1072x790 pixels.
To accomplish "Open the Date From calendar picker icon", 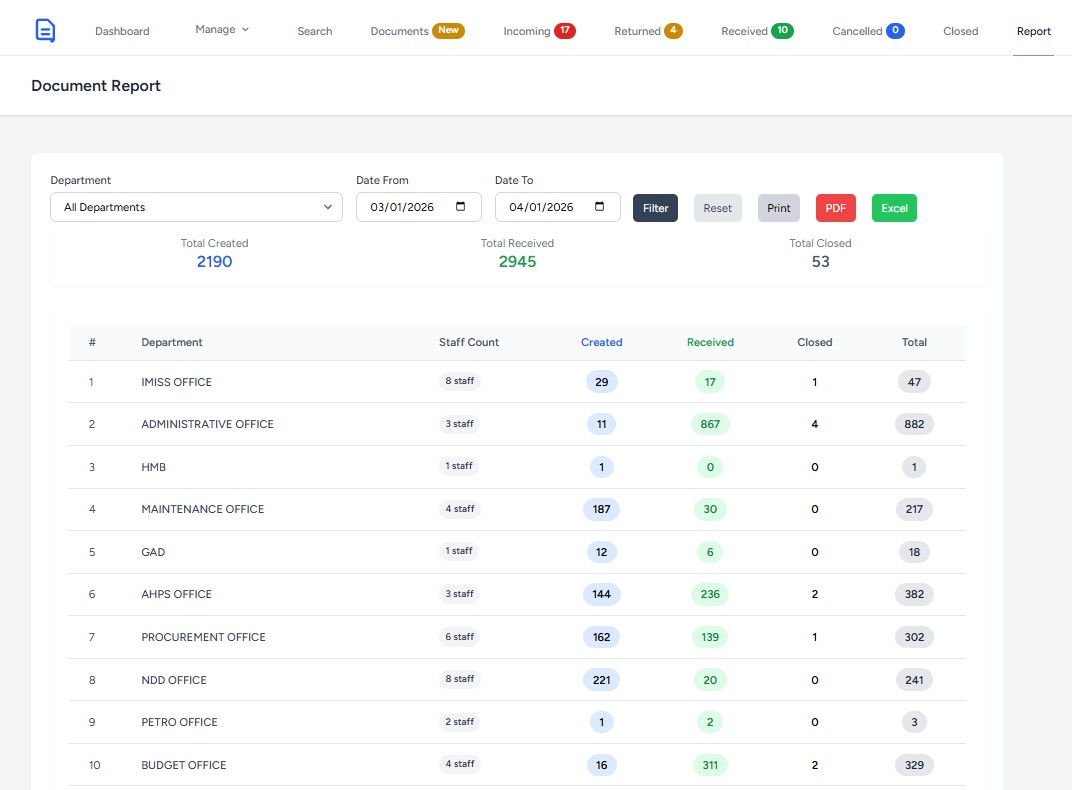I will tap(461, 206).
